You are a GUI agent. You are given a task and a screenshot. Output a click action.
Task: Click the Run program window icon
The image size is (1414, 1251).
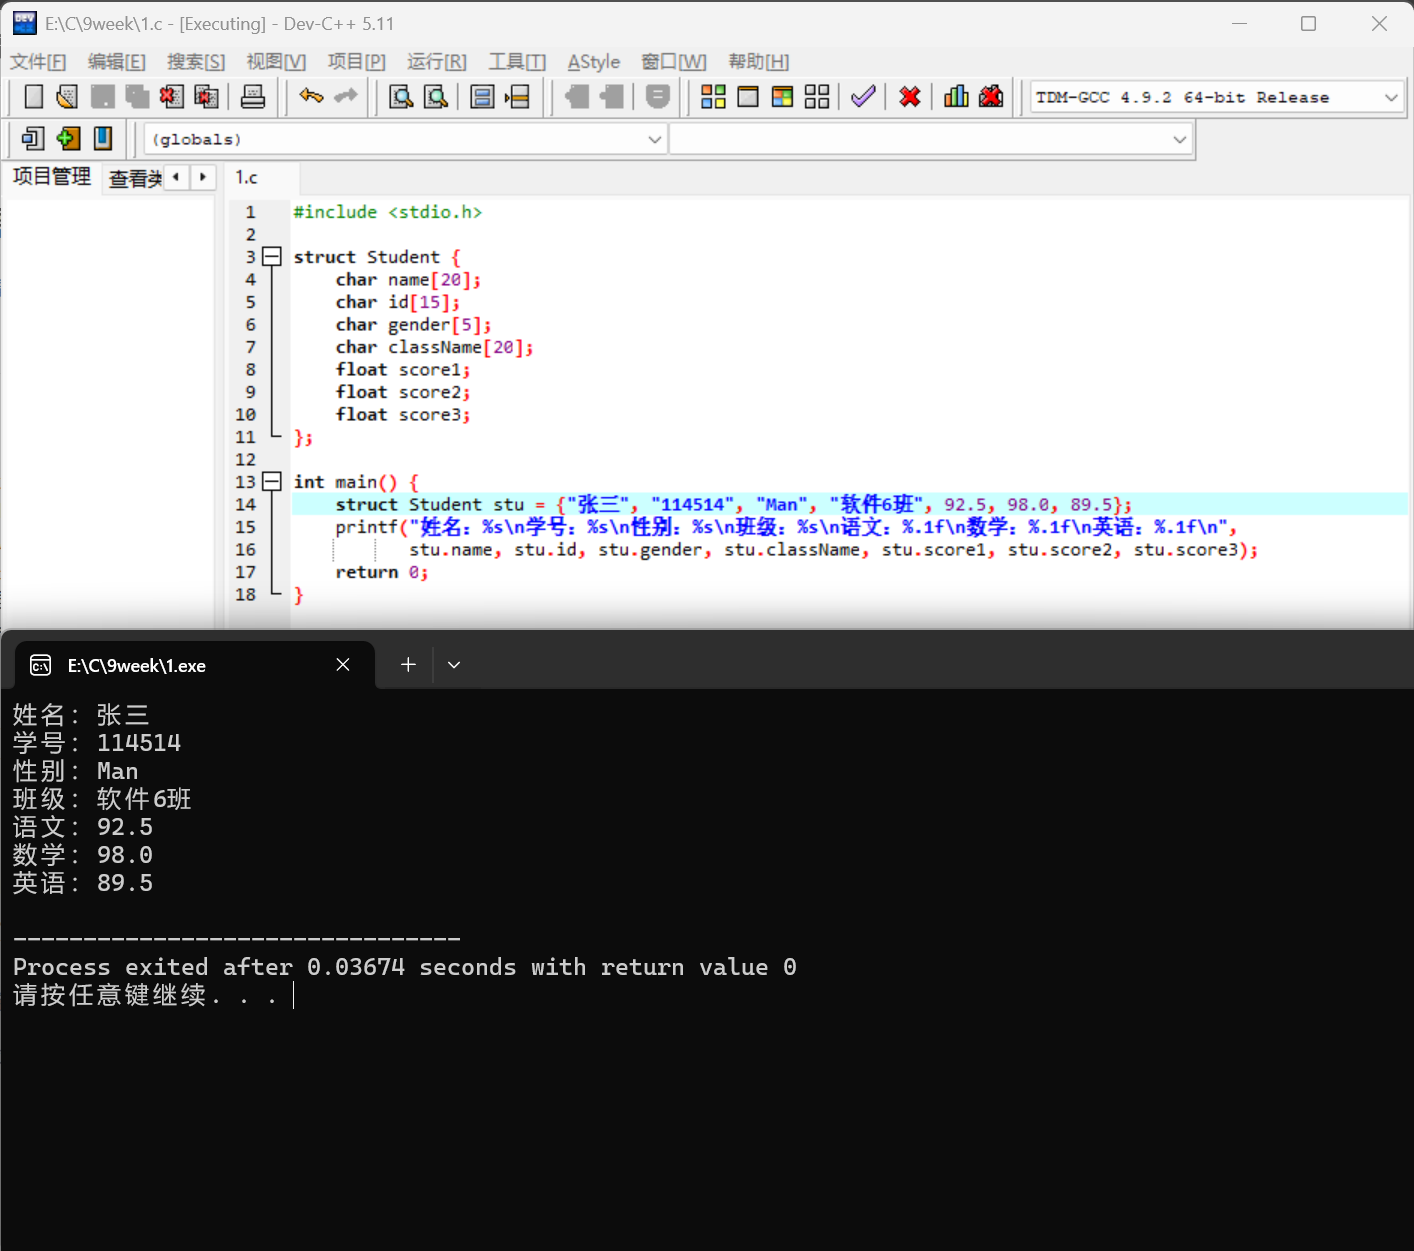pos(747,97)
